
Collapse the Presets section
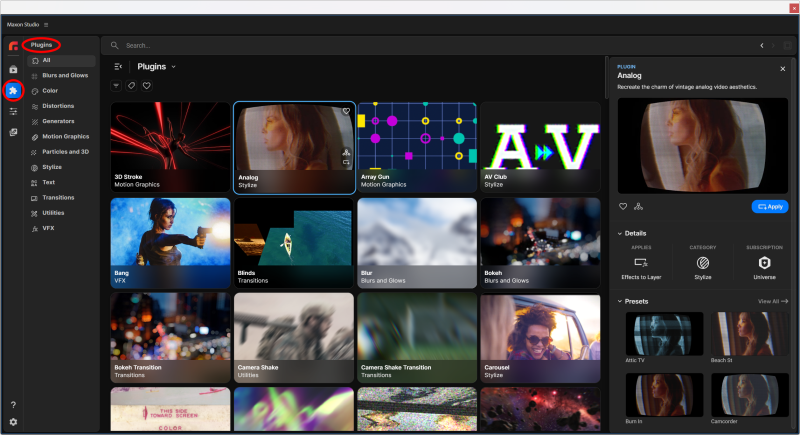pyautogui.click(x=620, y=301)
